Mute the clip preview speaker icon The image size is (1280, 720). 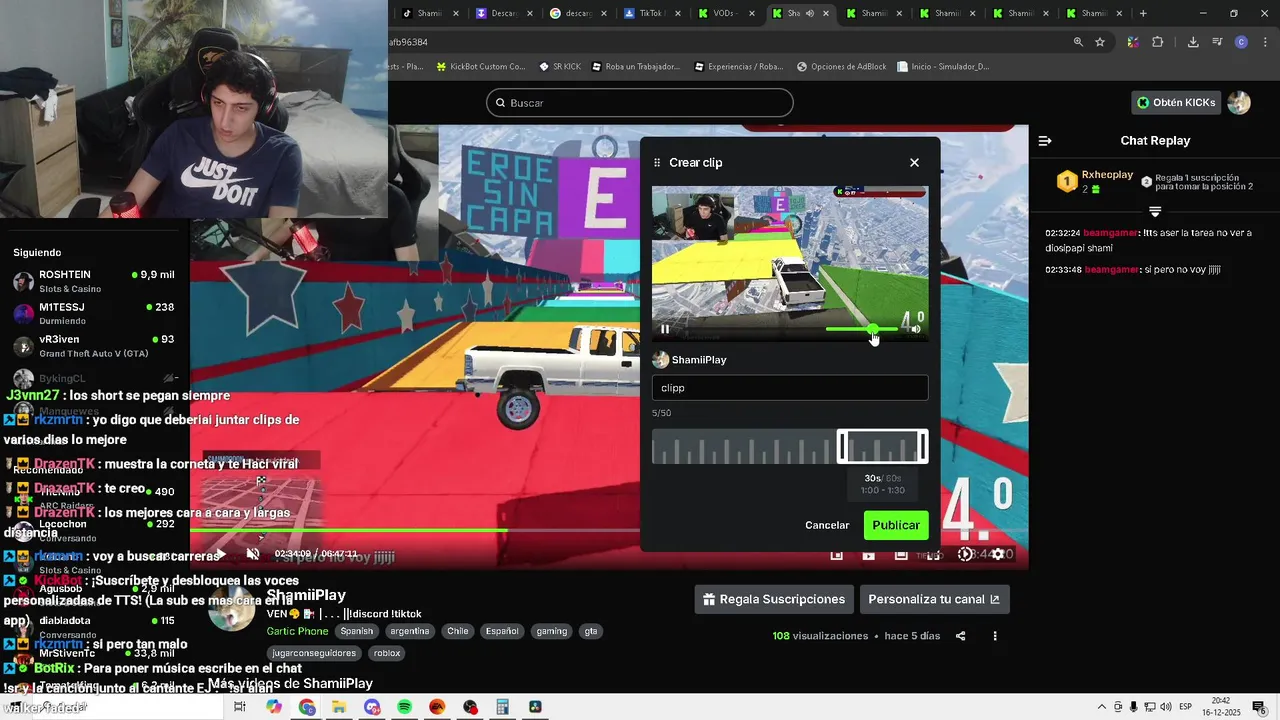[x=915, y=329]
